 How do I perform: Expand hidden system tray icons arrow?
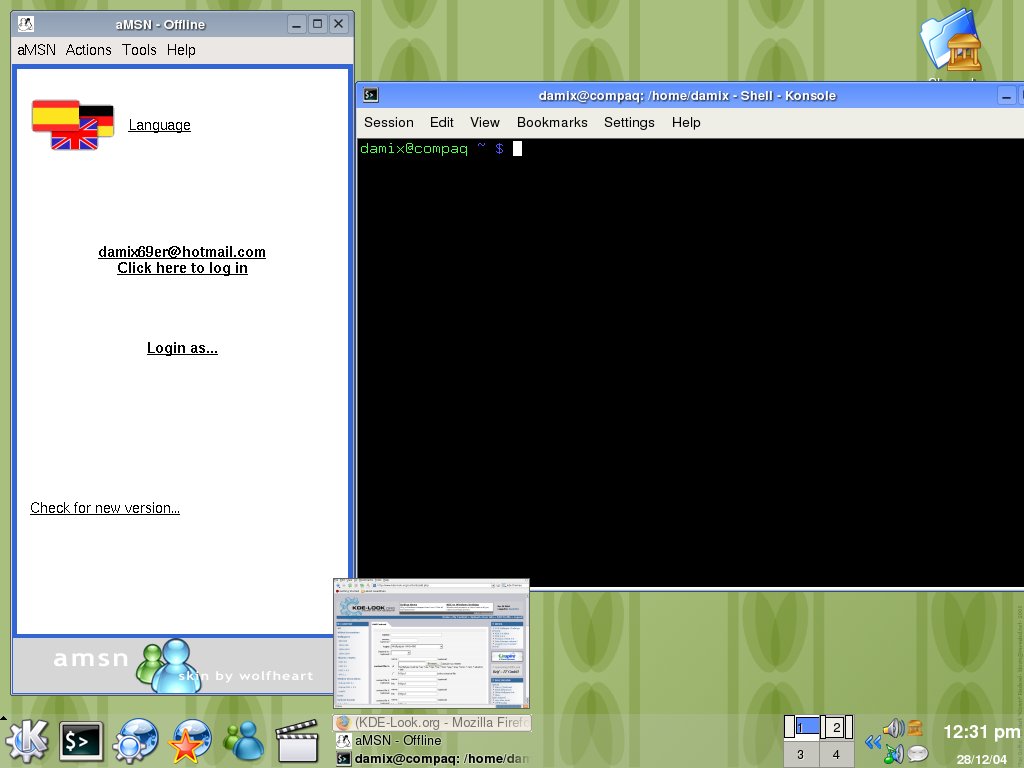[x=873, y=741]
